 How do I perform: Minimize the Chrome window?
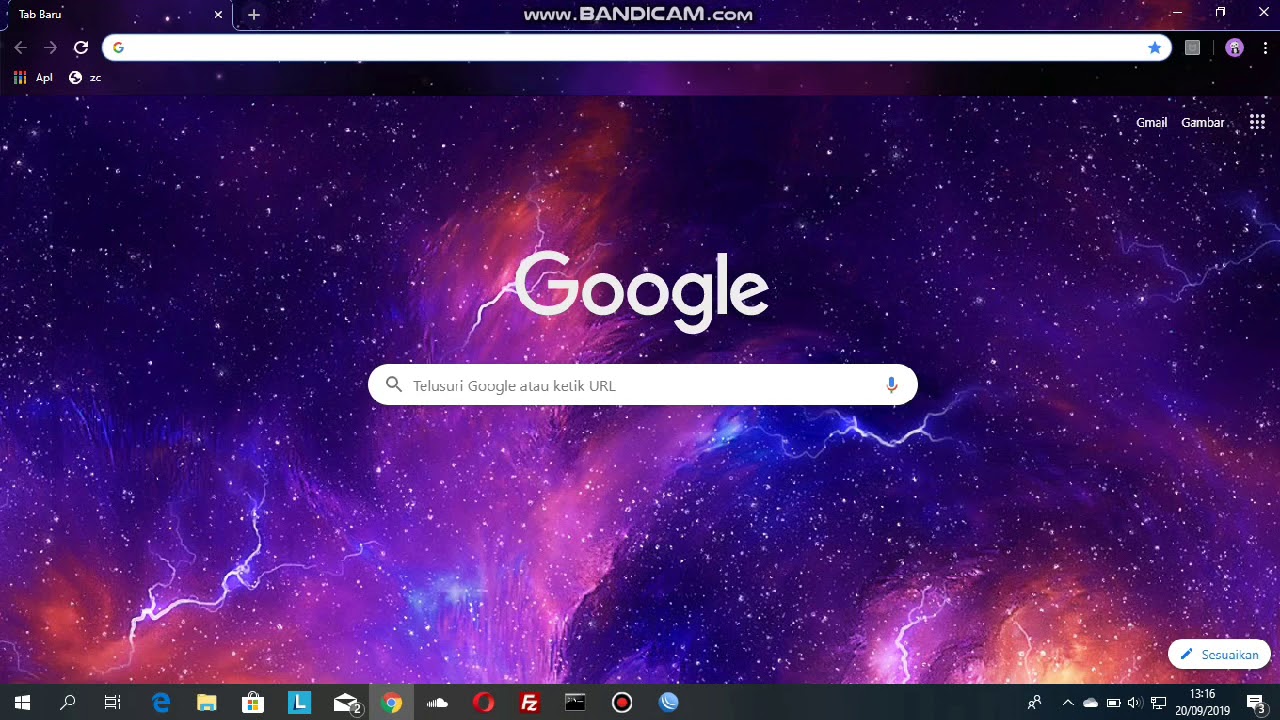(1177, 13)
